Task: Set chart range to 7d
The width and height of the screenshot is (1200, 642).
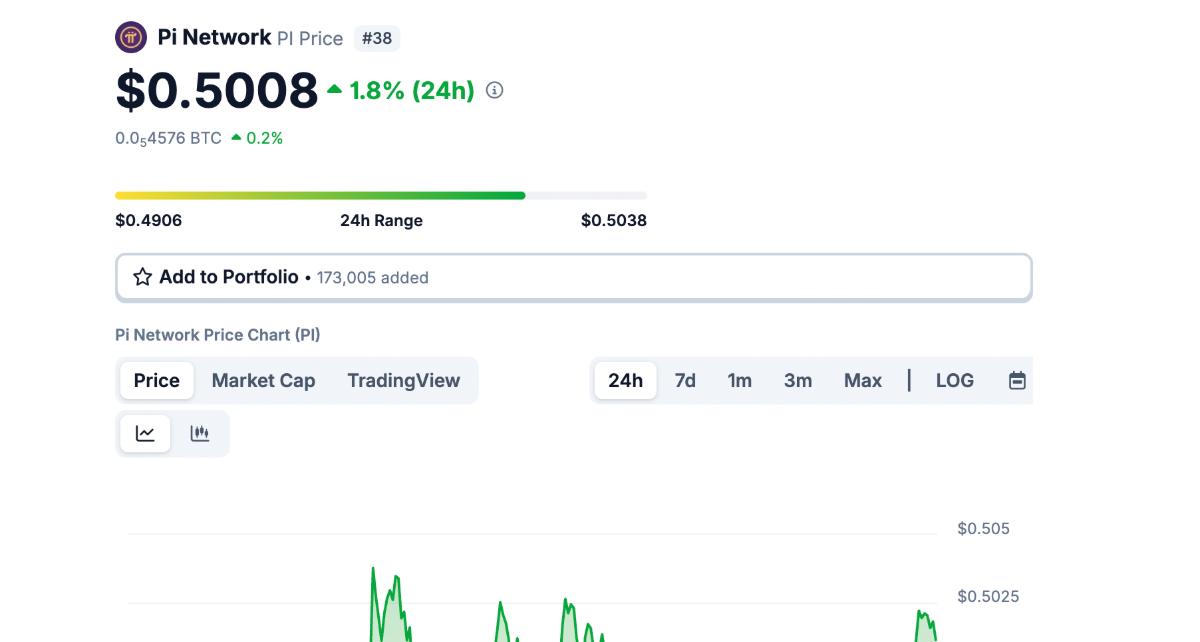Action: click(685, 380)
